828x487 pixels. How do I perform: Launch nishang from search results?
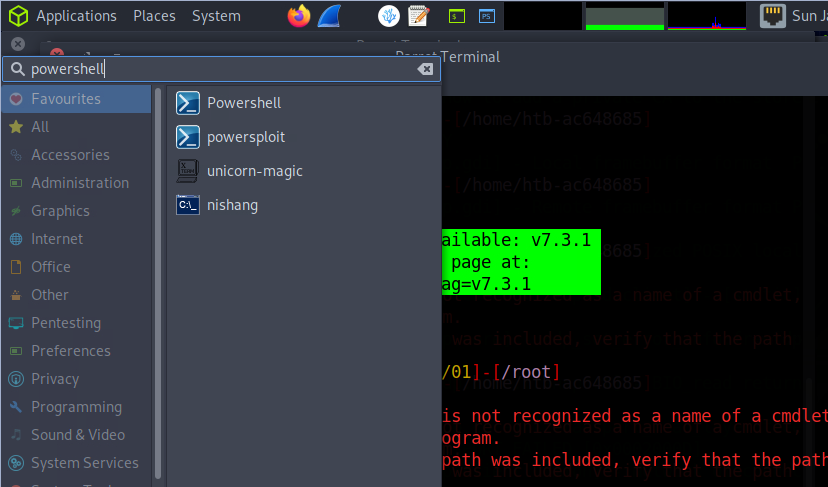[304, 205]
